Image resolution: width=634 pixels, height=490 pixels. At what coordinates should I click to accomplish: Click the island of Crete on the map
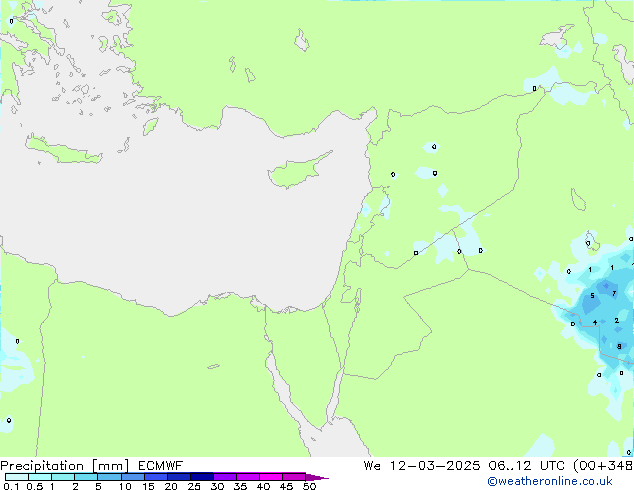pyautogui.click(x=63, y=150)
